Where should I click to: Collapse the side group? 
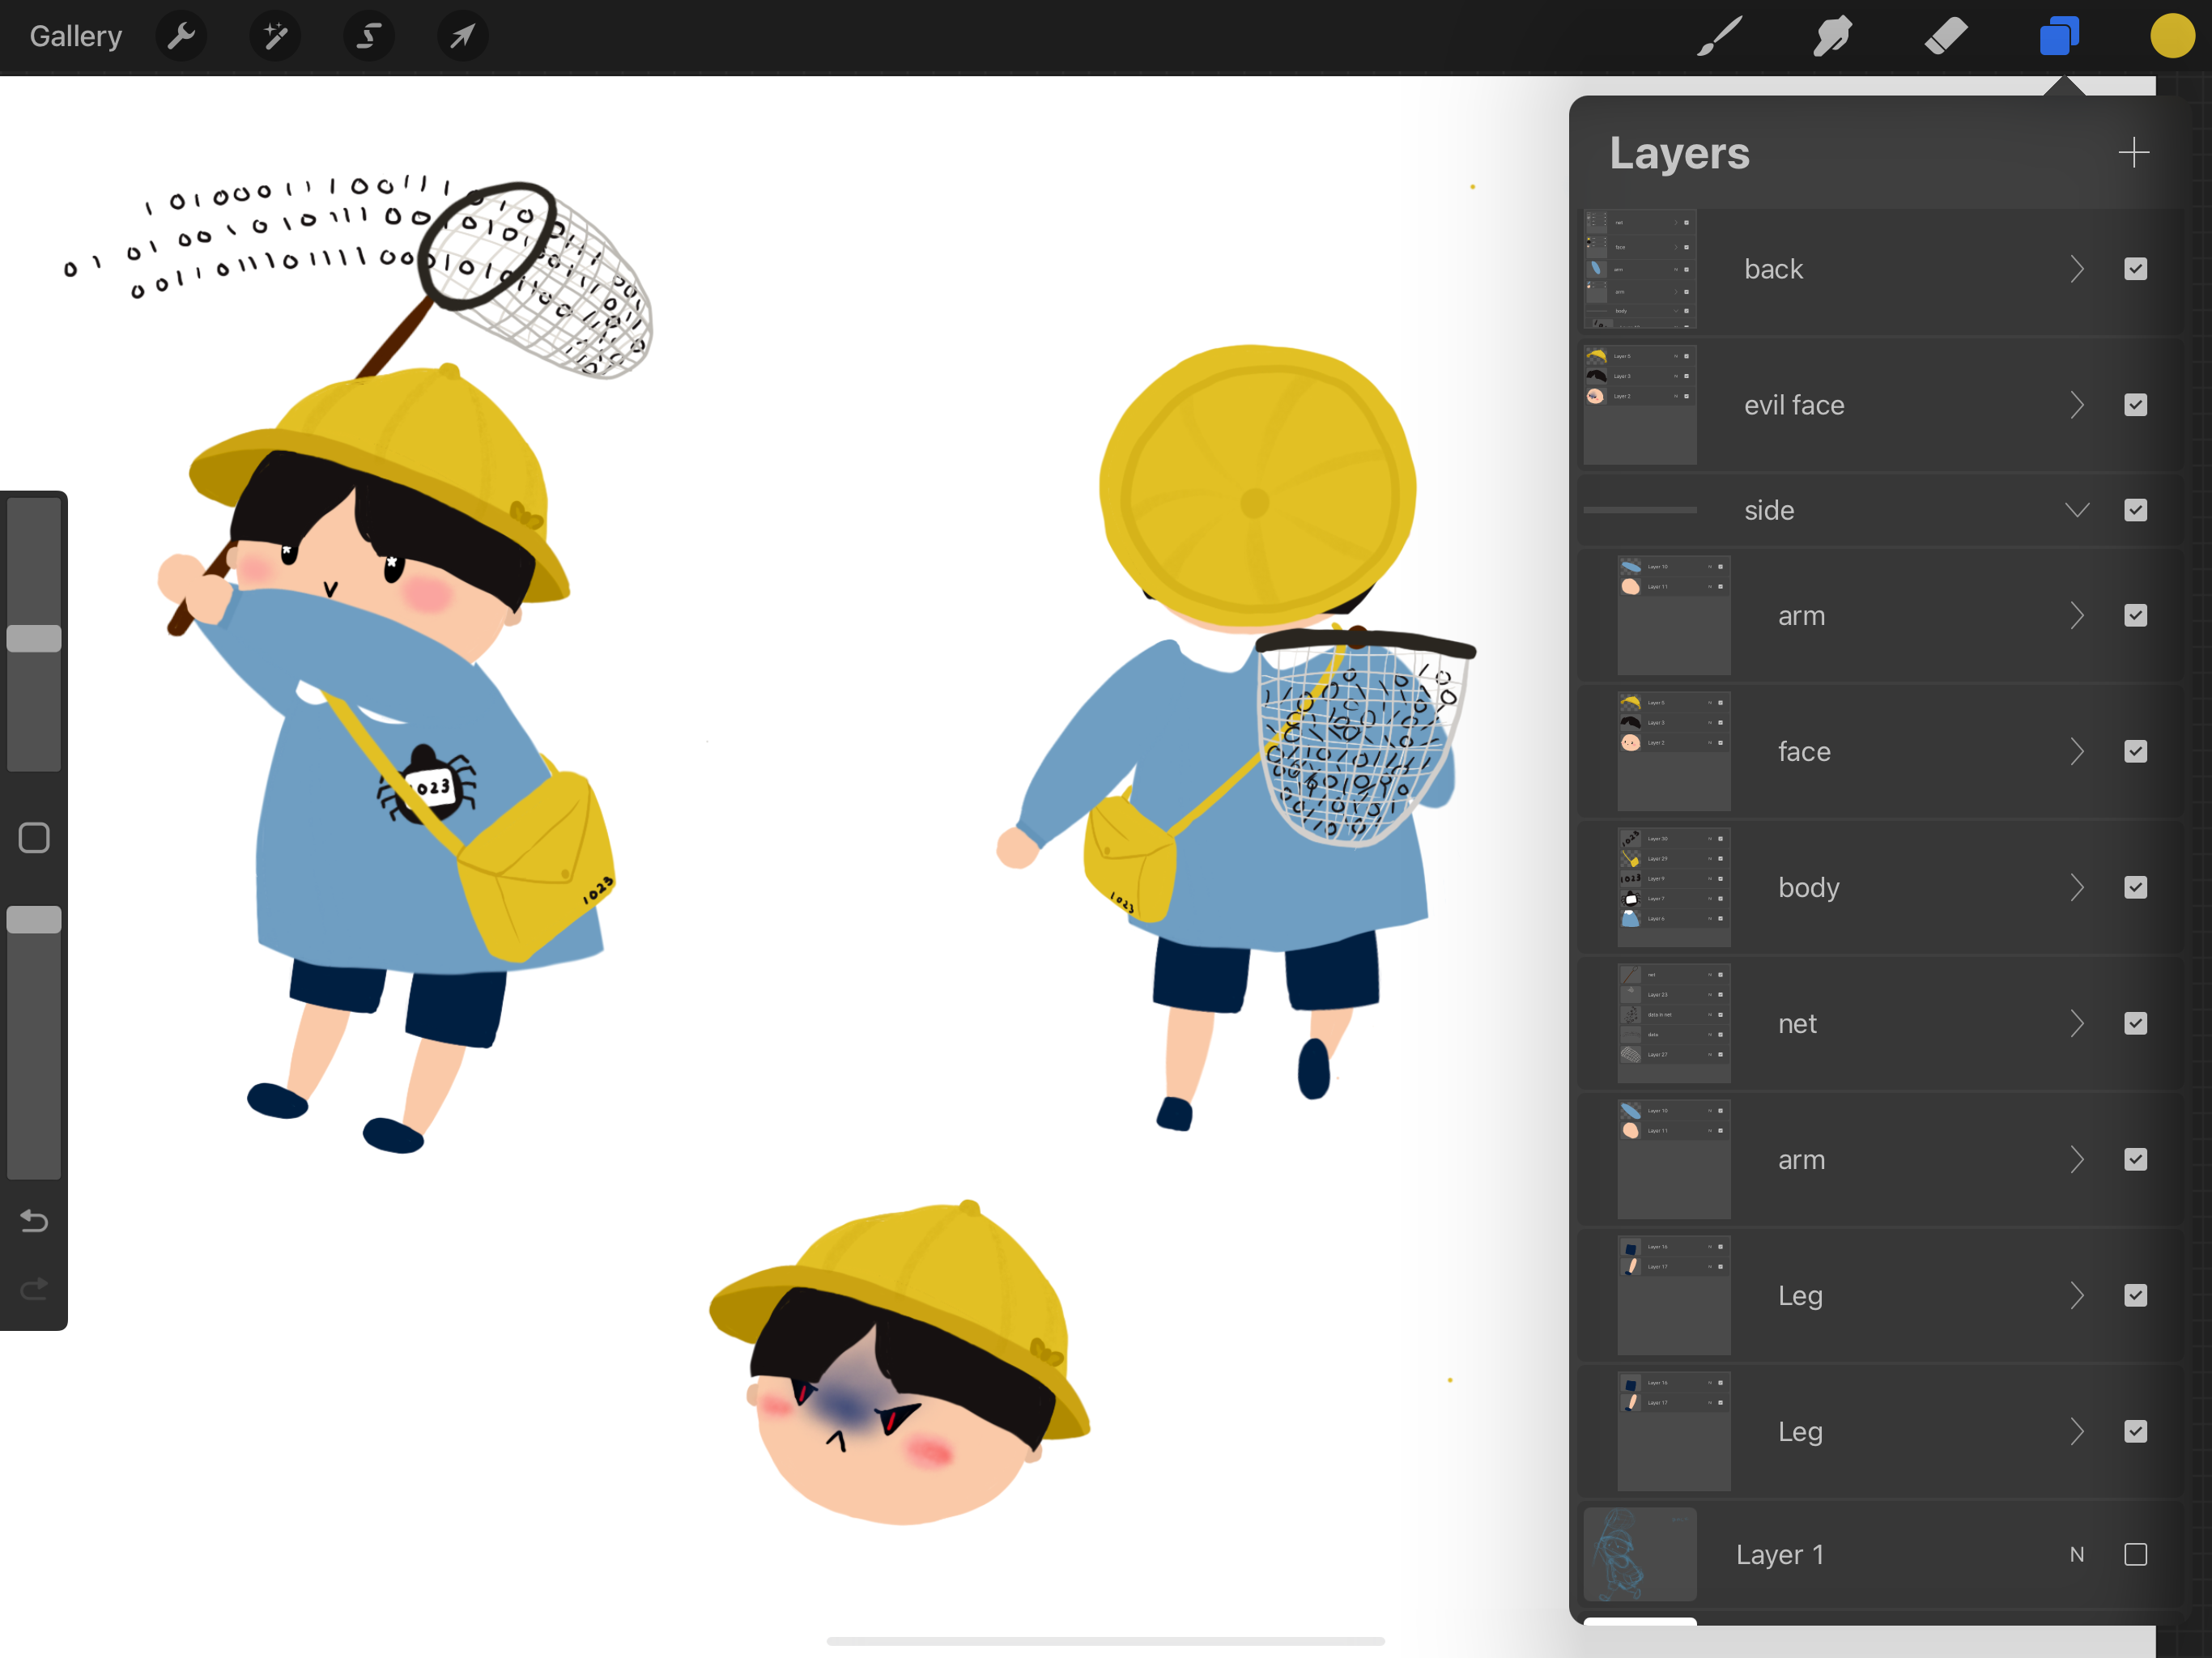(2076, 510)
